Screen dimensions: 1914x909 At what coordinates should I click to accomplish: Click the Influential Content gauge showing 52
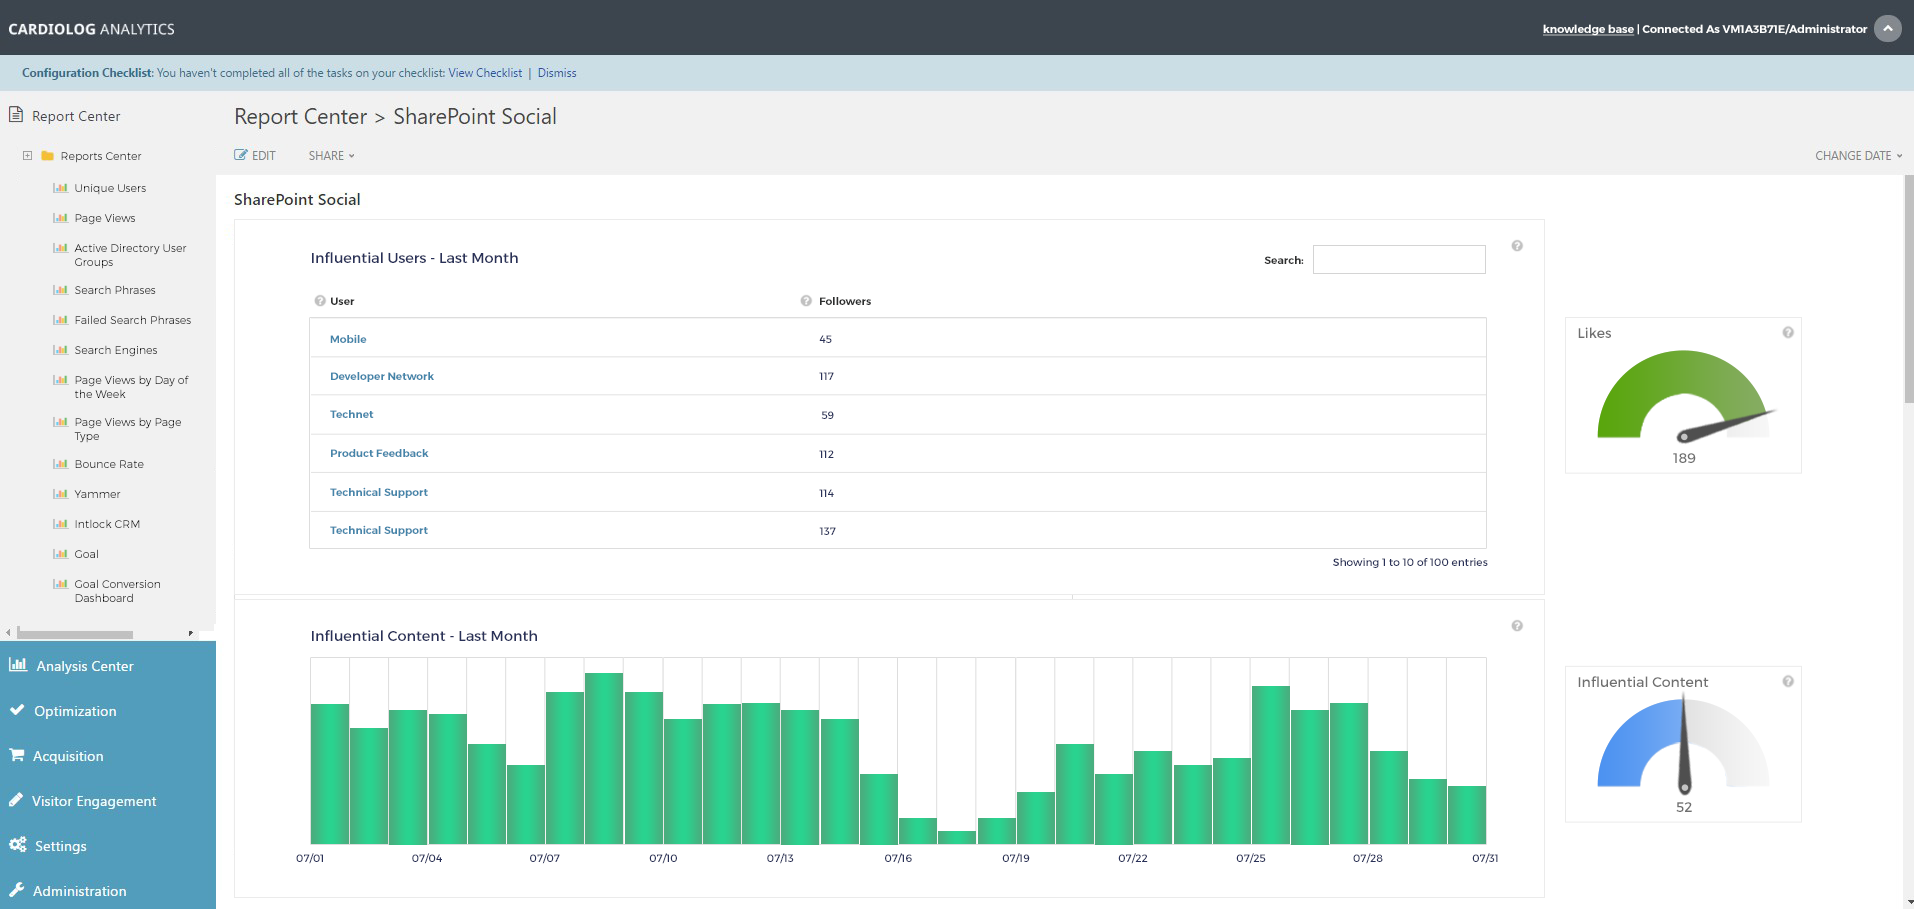pos(1684,744)
